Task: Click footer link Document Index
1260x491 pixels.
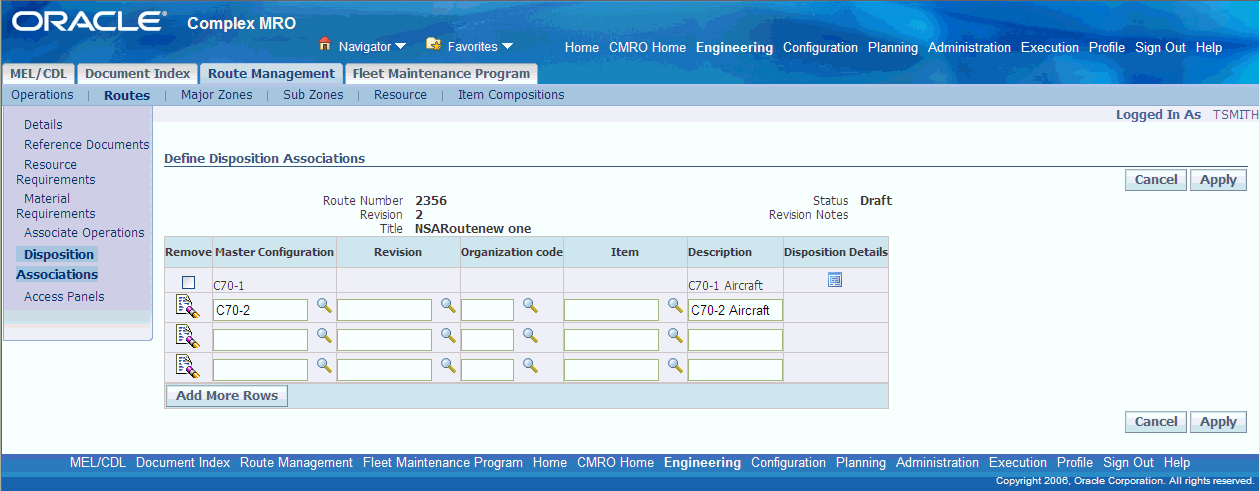Action: point(183,462)
